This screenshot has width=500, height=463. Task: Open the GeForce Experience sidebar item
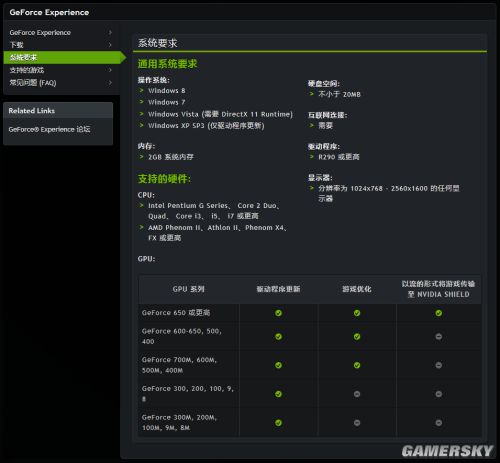coord(40,32)
